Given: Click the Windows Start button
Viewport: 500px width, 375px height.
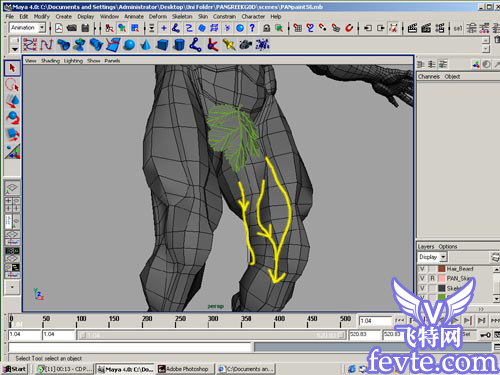Looking at the screenshot, I should (15, 369).
